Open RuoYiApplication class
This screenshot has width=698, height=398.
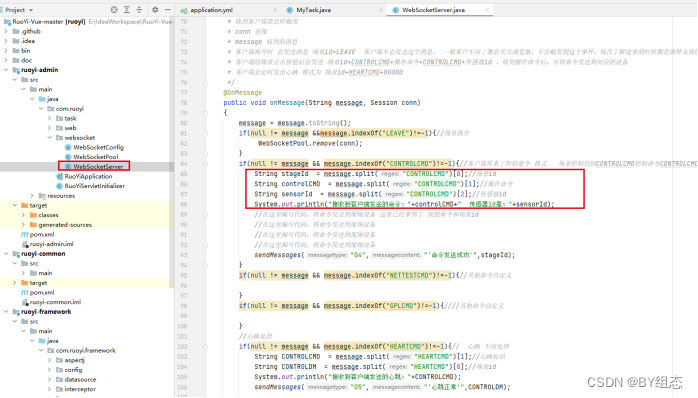(x=88, y=176)
